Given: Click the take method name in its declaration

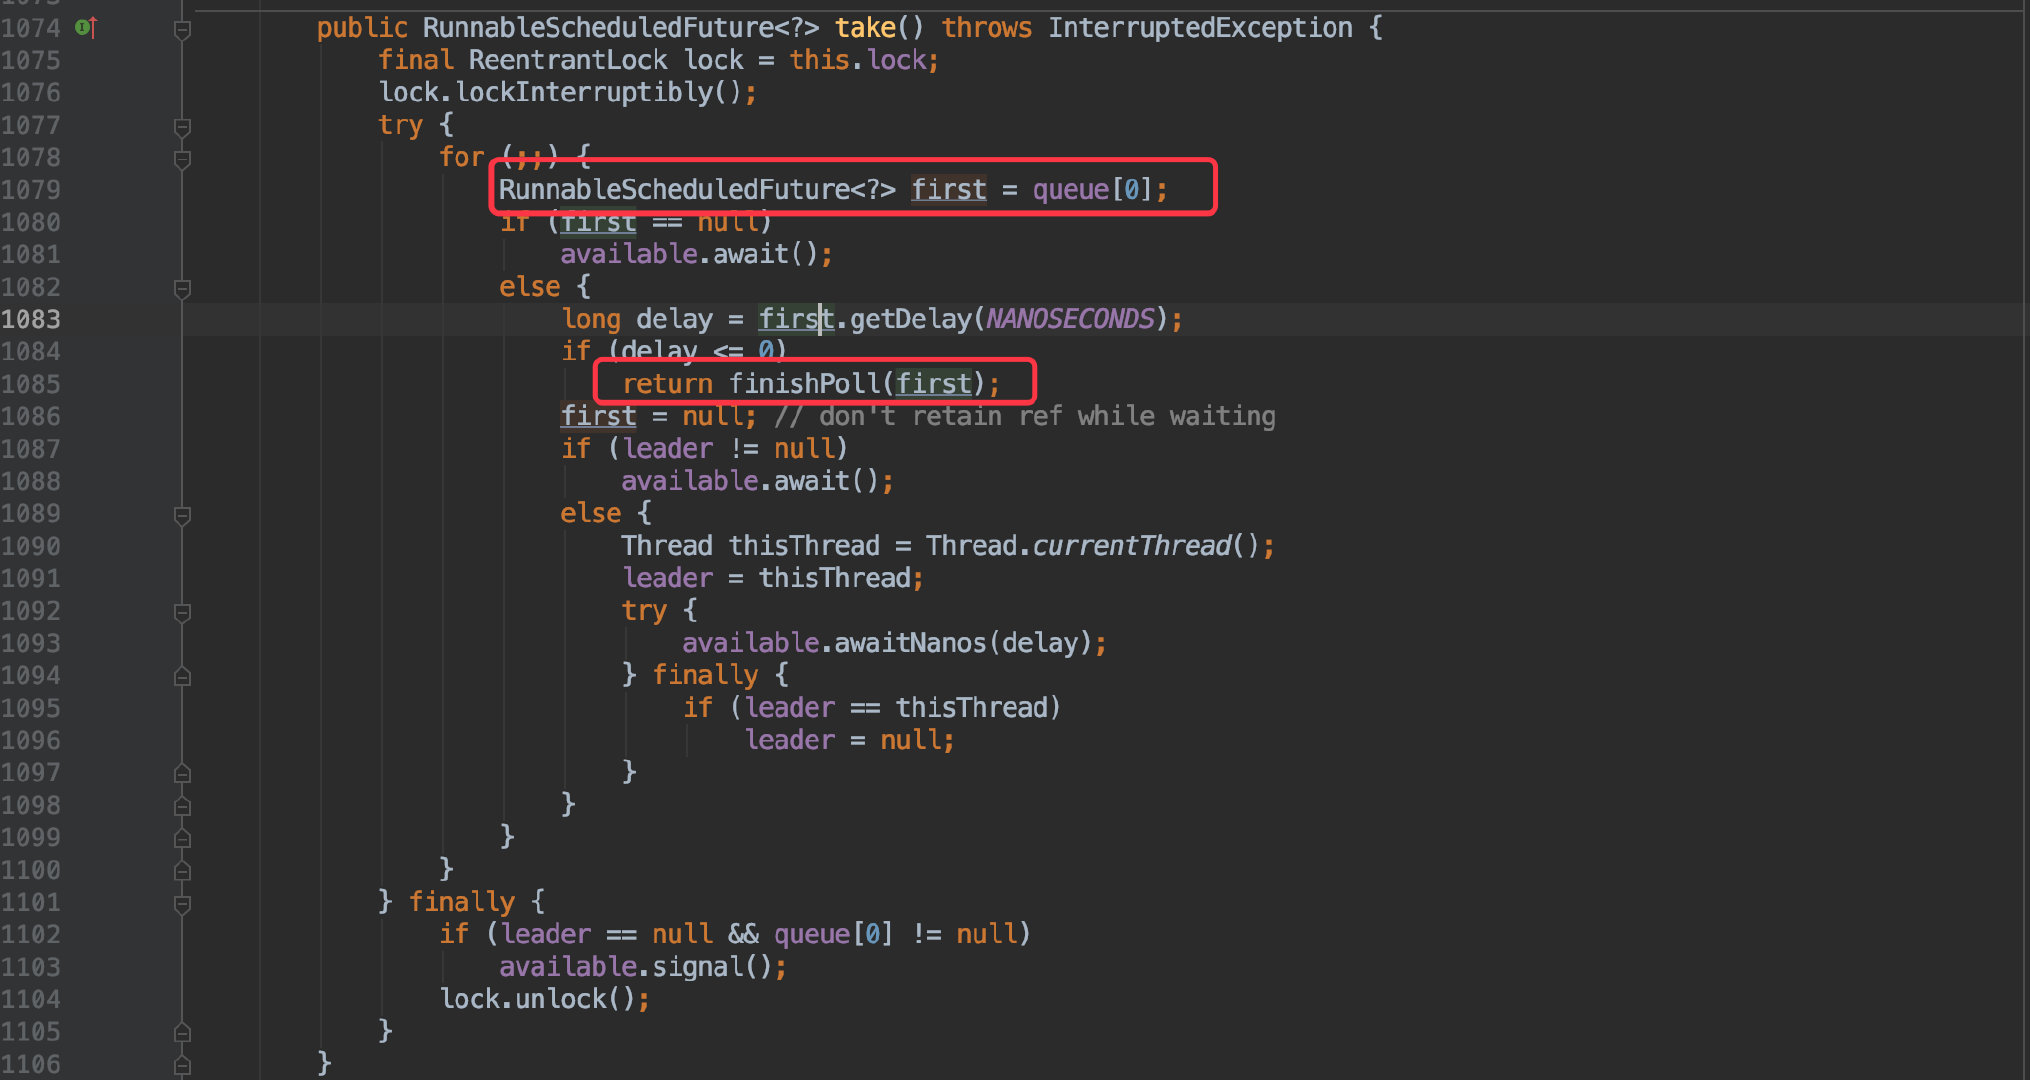Looking at the screenshot, I should coord(865,28).
